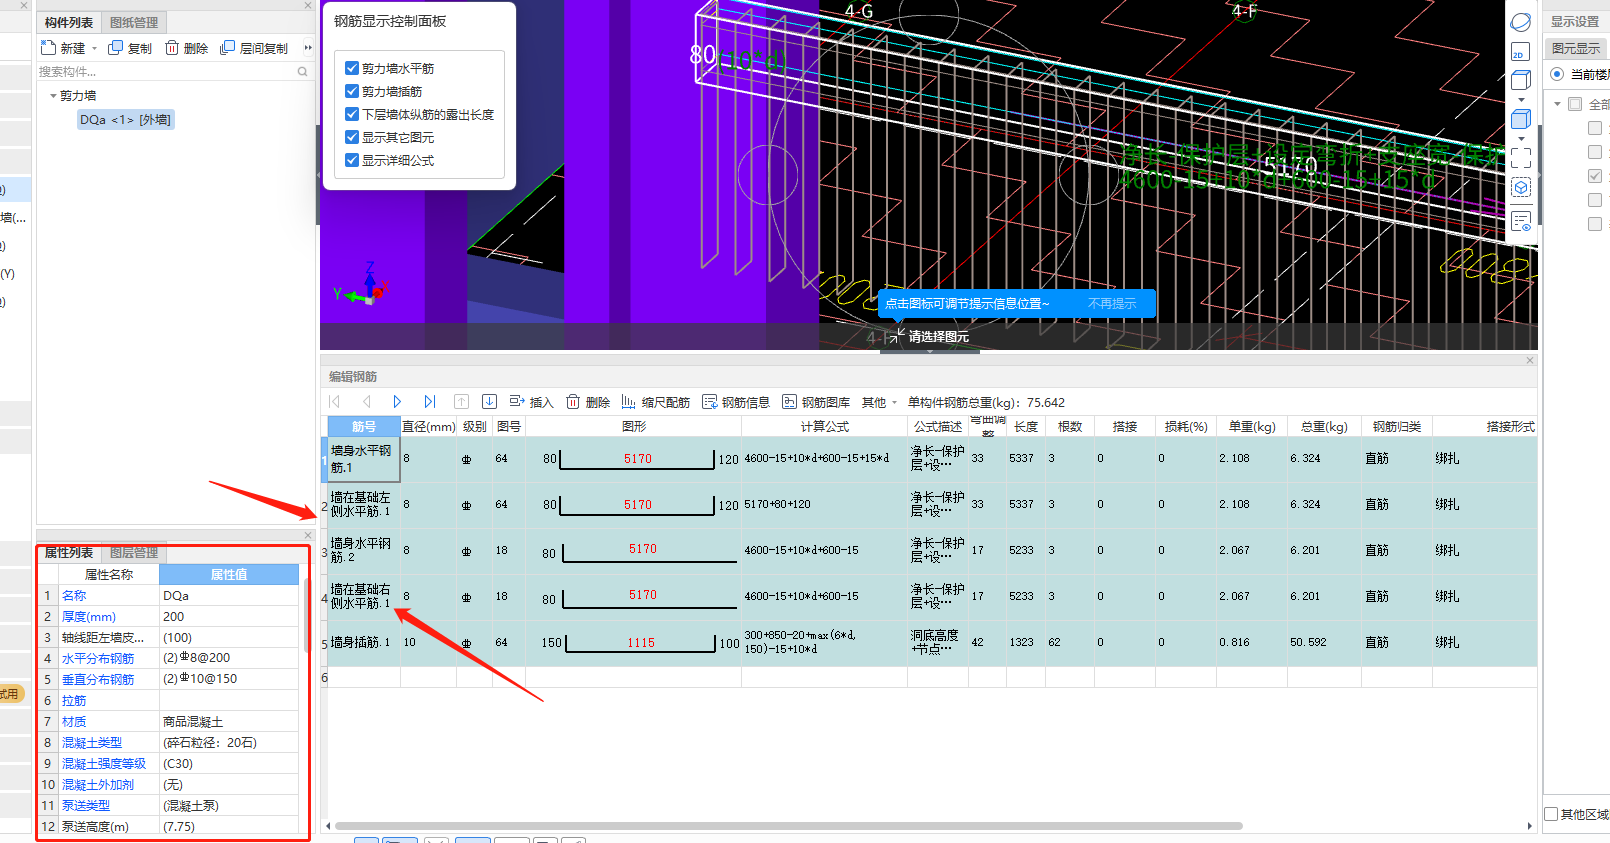
Task: Click the 计算公式 column header
Action: pyautogui.click(x=824, y=426)
